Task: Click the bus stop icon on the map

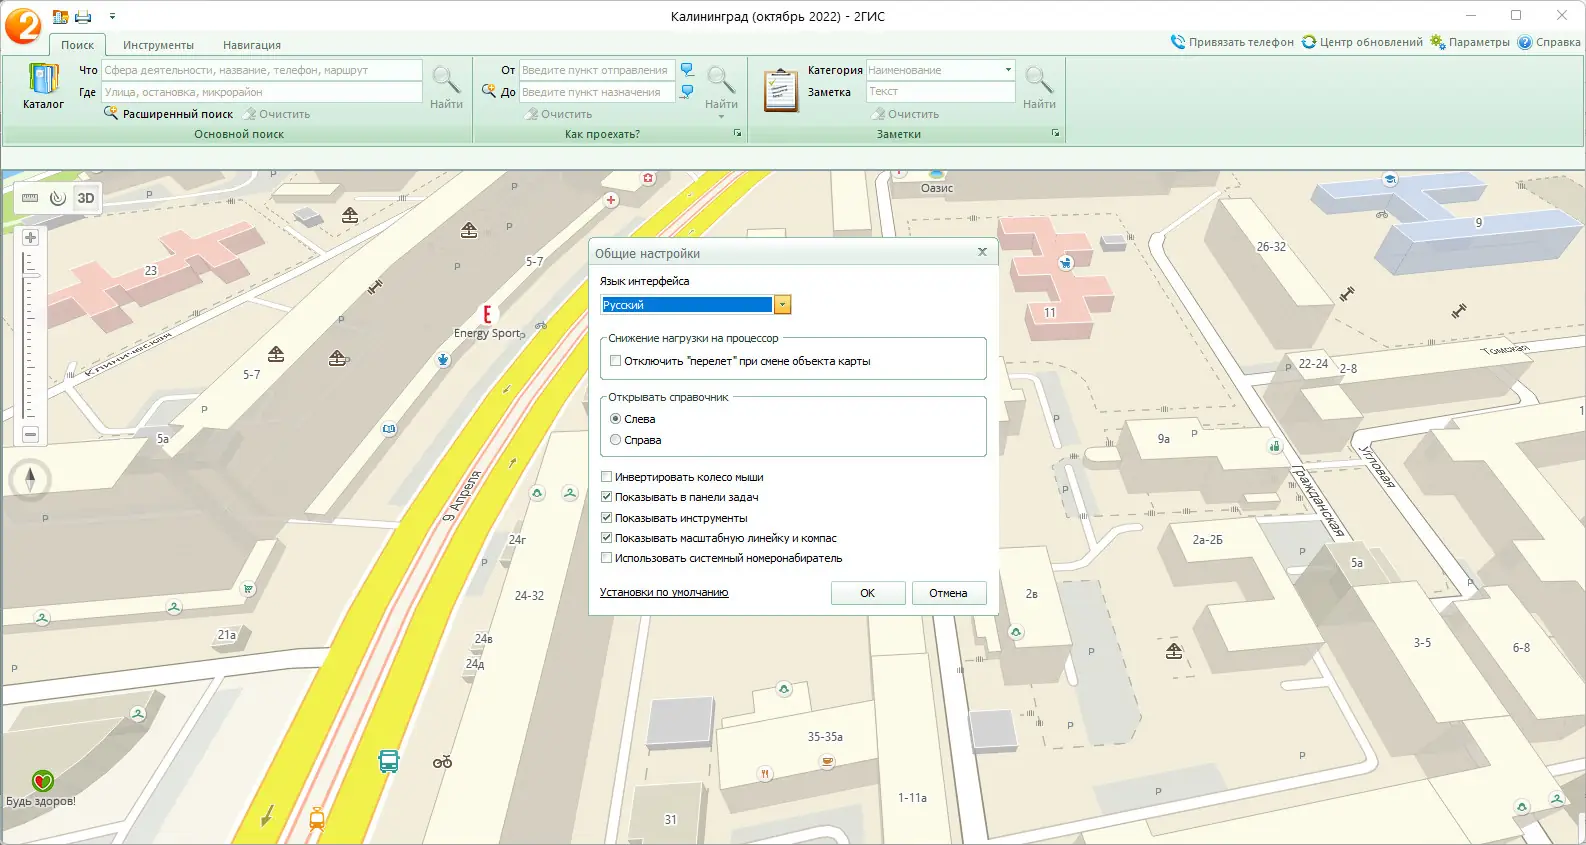Action: (389, 762)
